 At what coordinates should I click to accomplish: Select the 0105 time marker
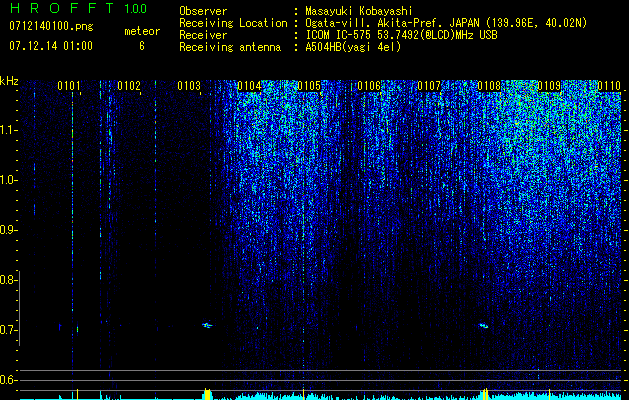309,86
